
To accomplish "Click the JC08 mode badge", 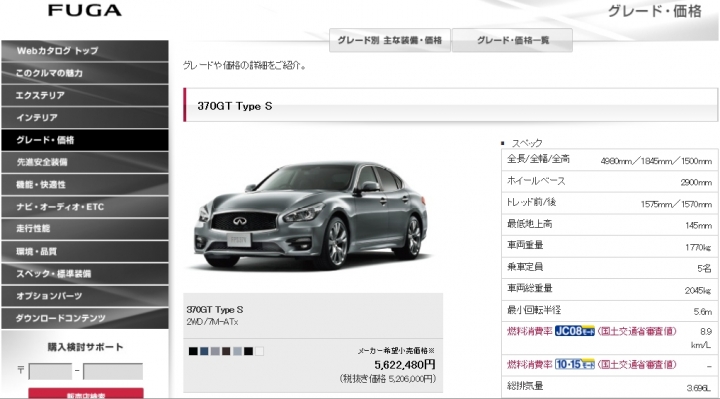I will coord(574,331).
